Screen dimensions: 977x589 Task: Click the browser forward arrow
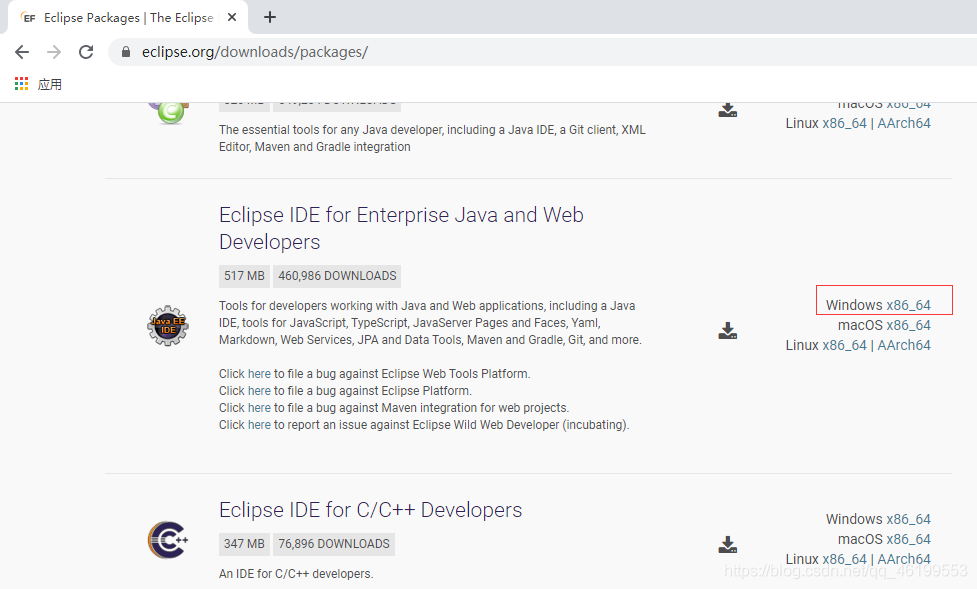click(x=54, y=52)
